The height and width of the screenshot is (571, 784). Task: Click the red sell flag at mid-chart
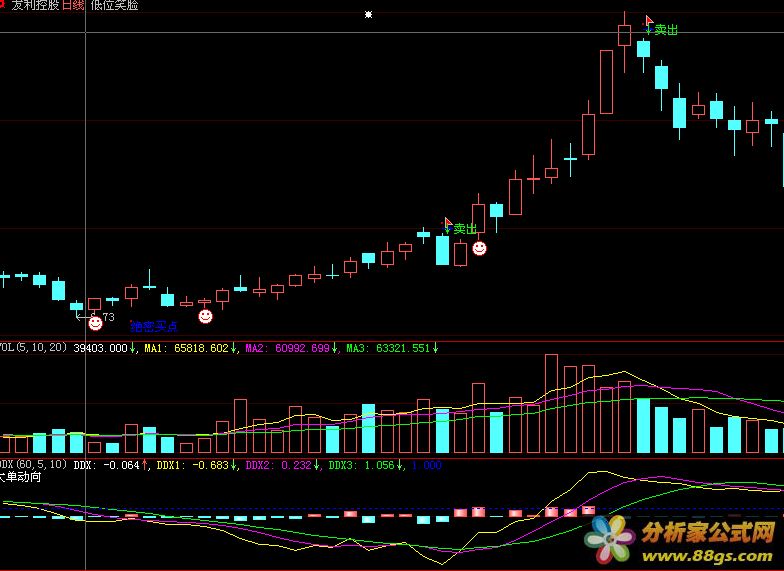click(x=448, y=221)
